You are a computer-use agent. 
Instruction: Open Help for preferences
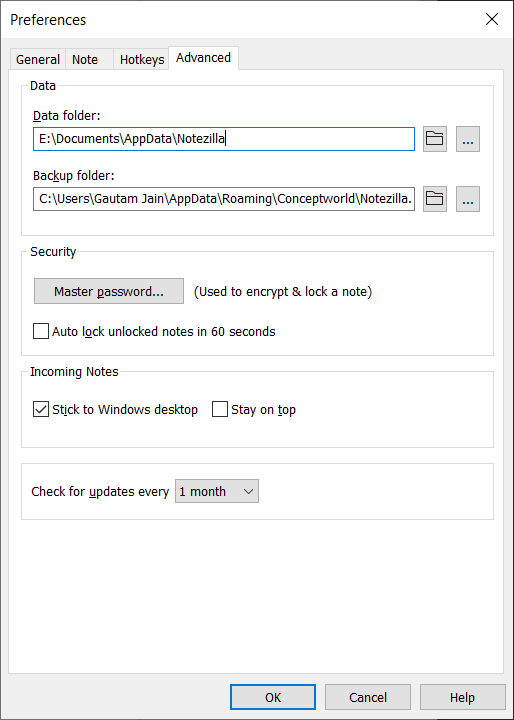click(x=463, y=697)
